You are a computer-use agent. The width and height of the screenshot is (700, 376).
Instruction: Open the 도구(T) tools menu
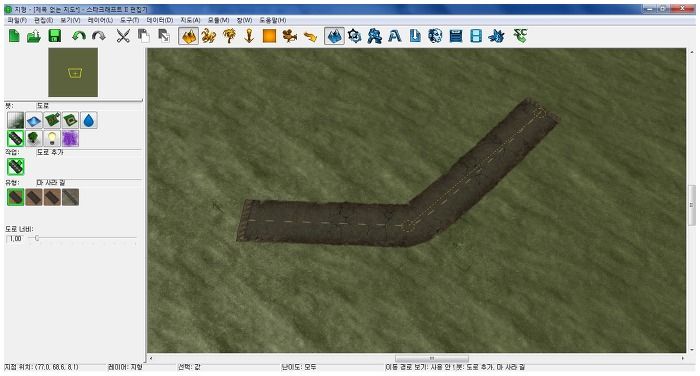(x=129, y=20)
